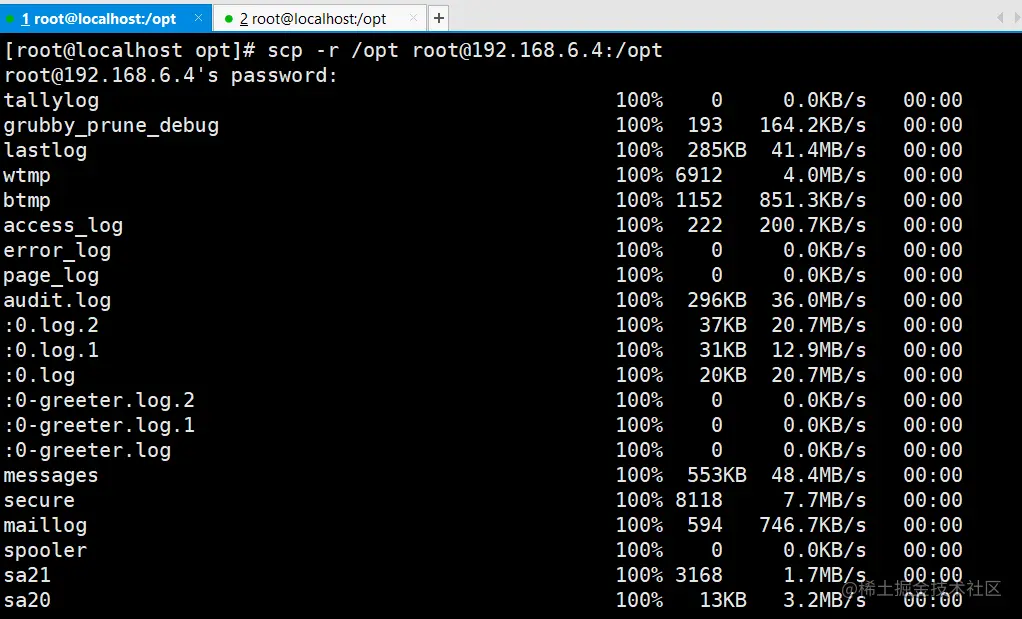Screen dimensions: 1022x619
Task: Click the 553KB size of messages
Action: (x=717, y=475)
